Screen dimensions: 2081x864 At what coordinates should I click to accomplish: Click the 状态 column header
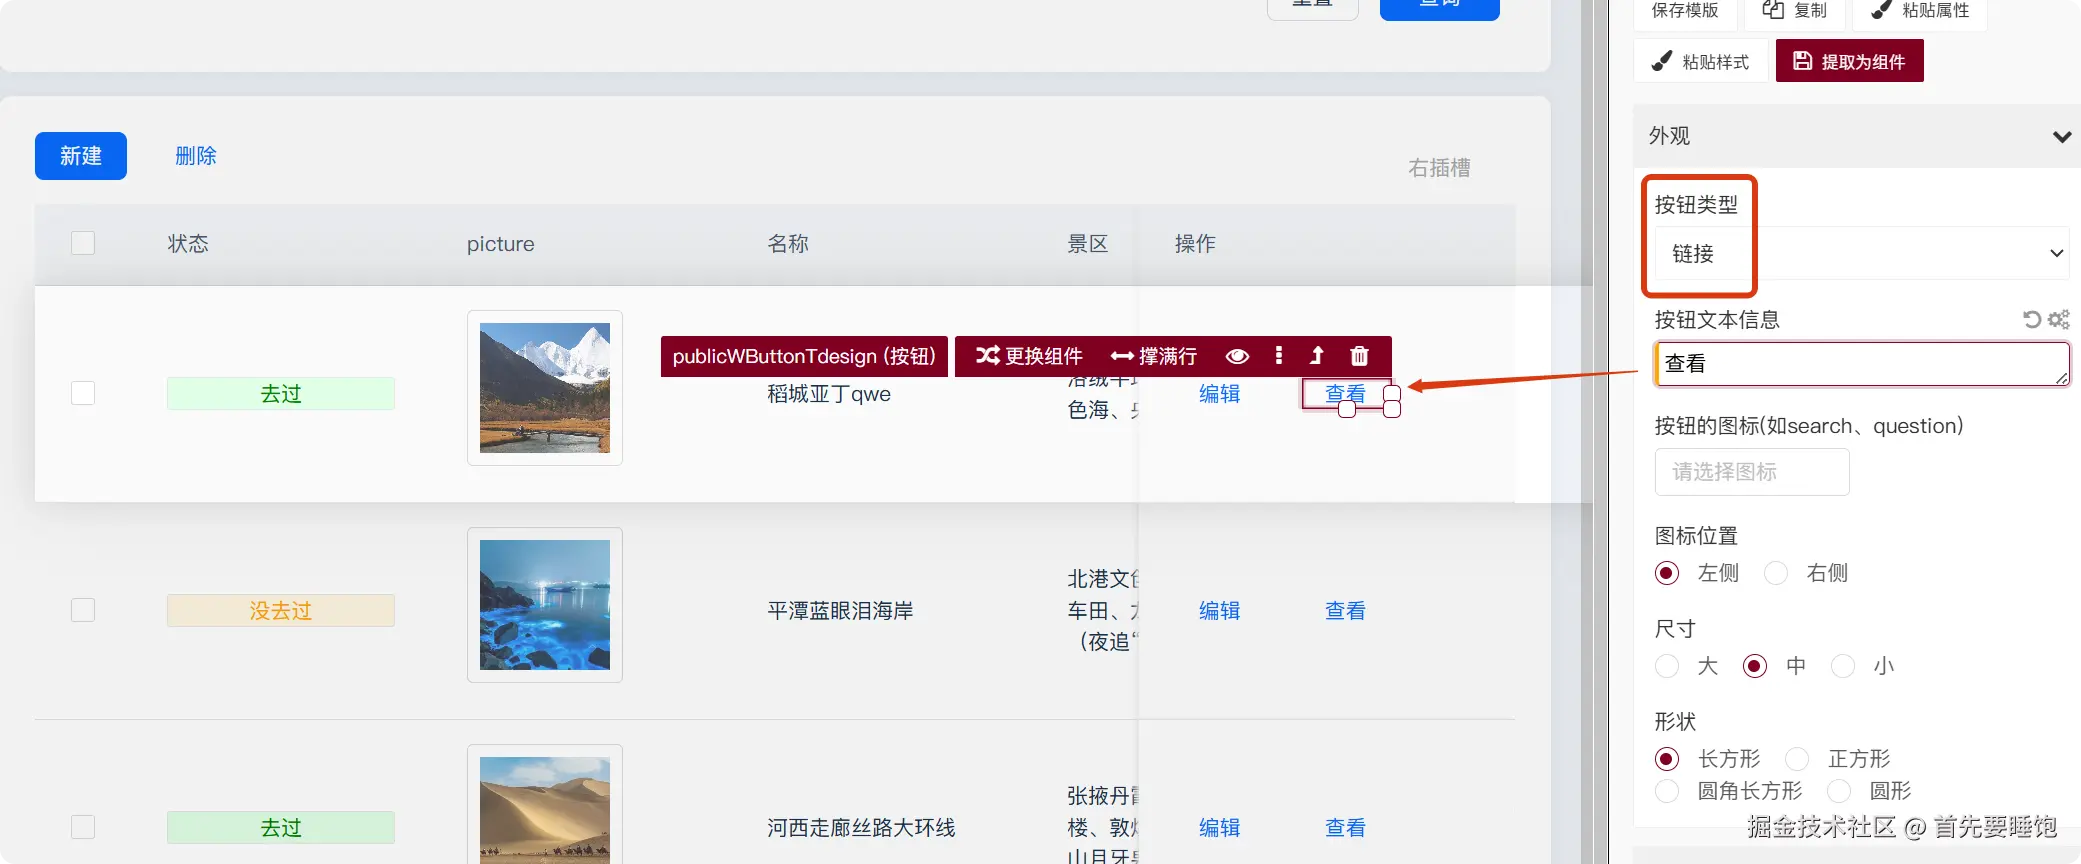pyautogui.click(x=188, y=244)
